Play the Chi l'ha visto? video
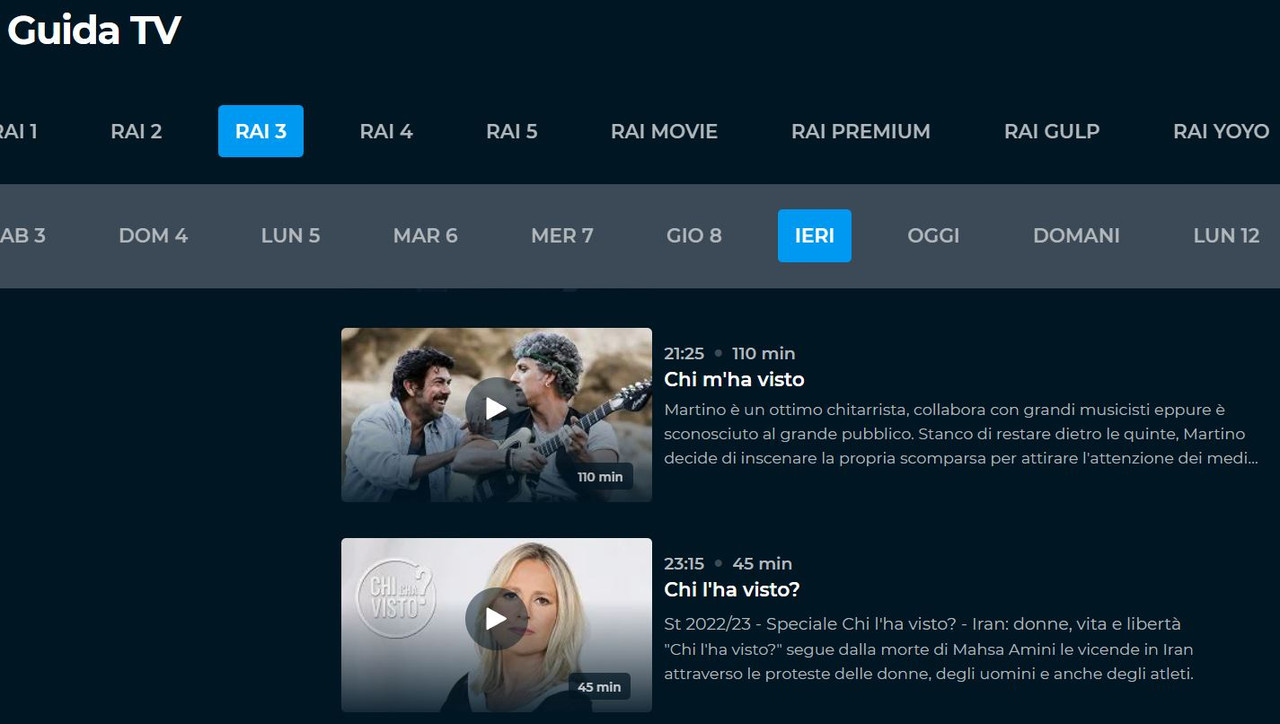Image resolution: width=1280 pixels, height=724 pixels. pos(496,619)
